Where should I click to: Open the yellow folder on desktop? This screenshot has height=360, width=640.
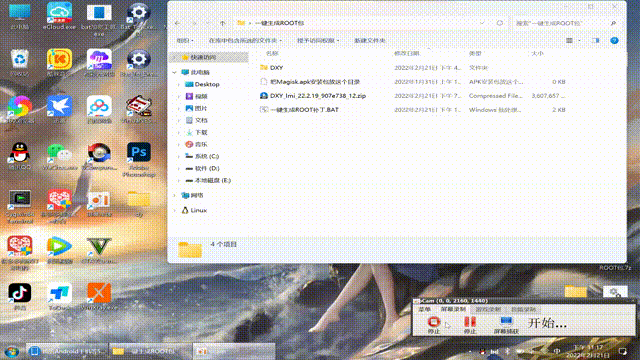pos(139,203)
